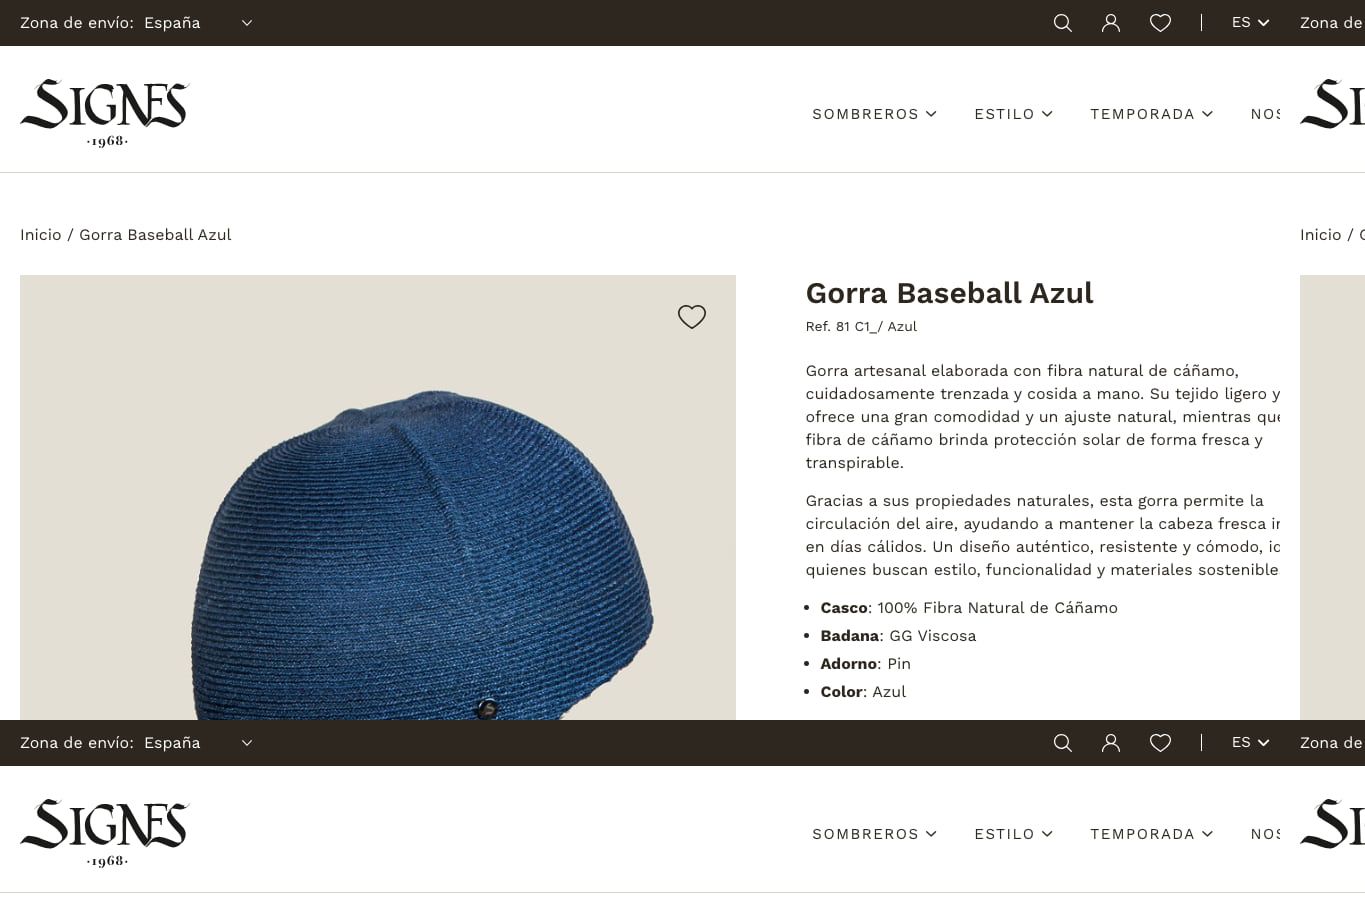Open the TEMPORADA menu in lower navigation
Image resolution: width=1365 pixels, height=920 pixels.
[1151, 834]
